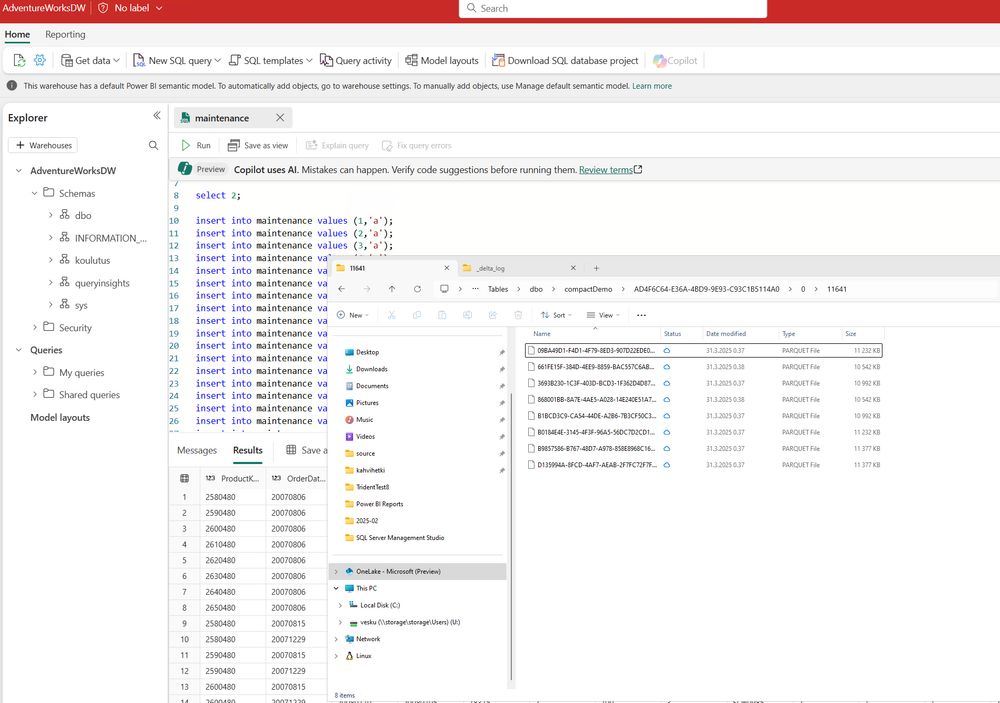
Task: Expand the sys schema
Action: pos(50,305)
